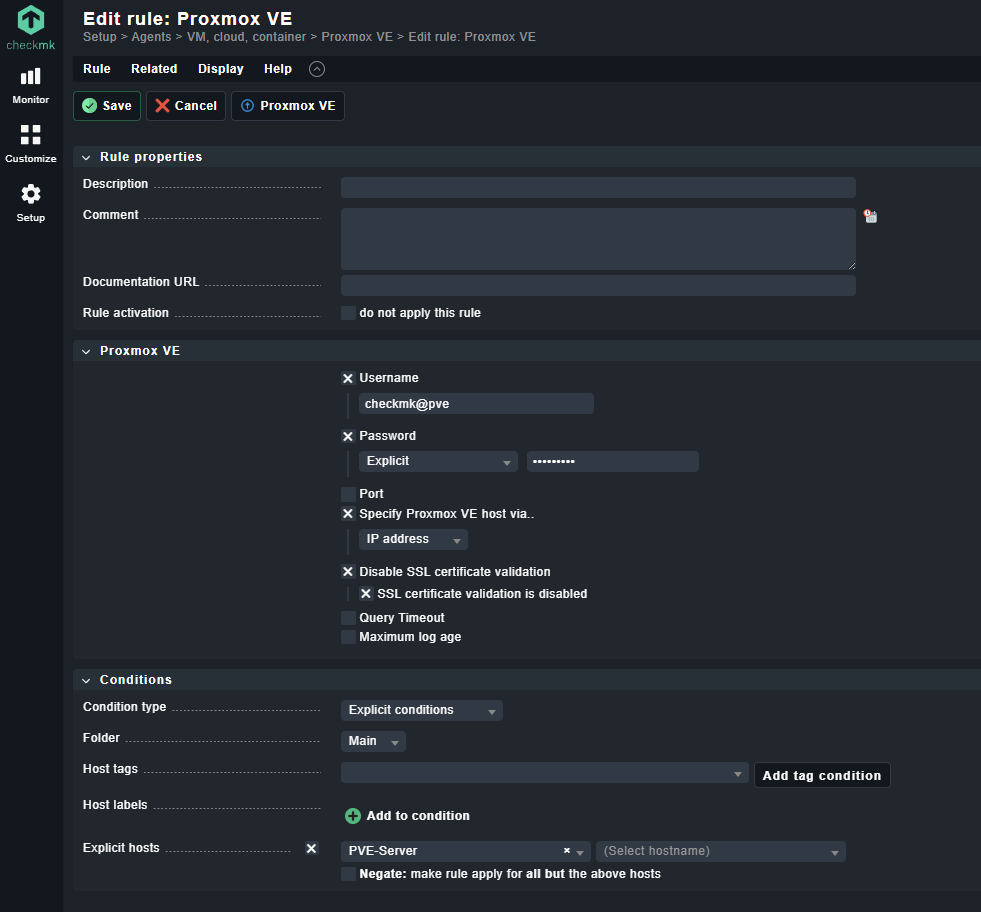Click the icon beside the Comment box
Viewport: 981px width, 912px height.
(x=871, y=216)
